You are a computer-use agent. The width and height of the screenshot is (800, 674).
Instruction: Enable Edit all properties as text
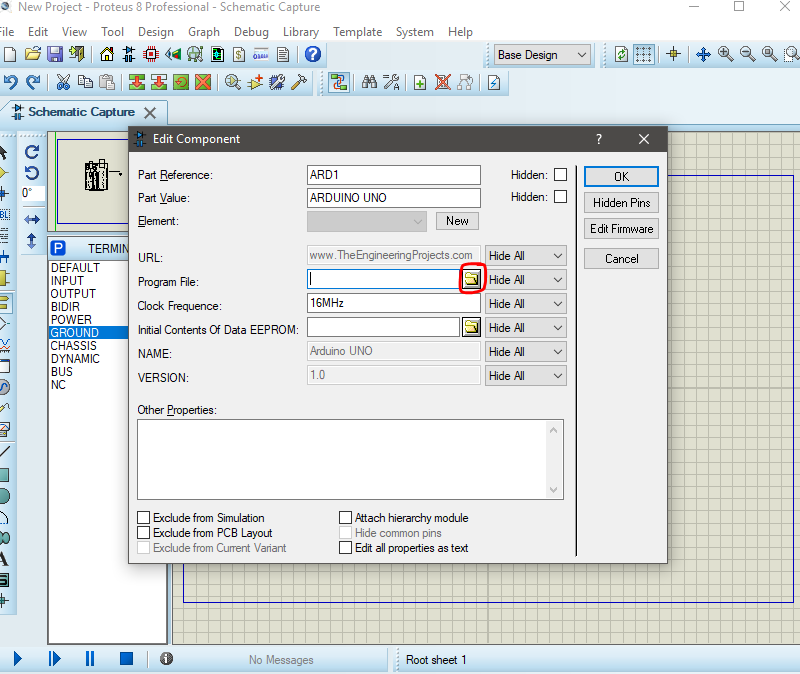point(345,548)
